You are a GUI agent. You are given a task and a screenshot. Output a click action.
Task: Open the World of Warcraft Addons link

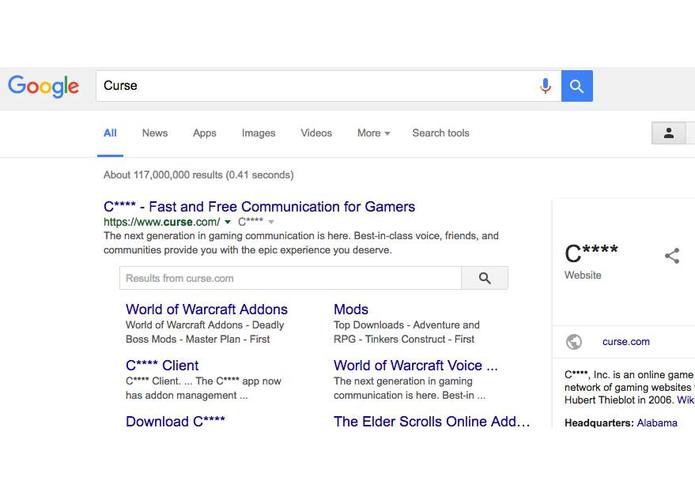[x=207, y=309]
